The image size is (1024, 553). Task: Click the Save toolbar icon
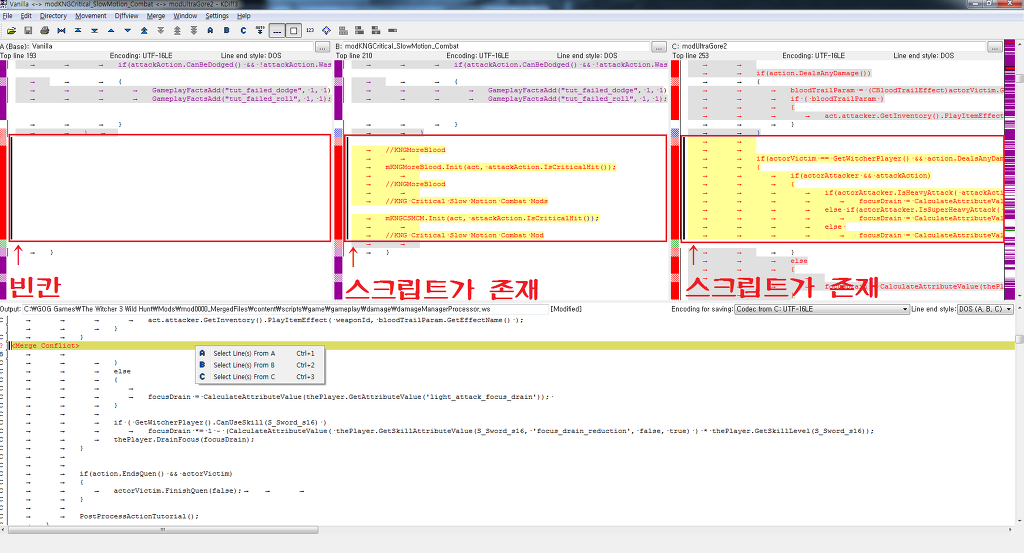tap(26, 30)
